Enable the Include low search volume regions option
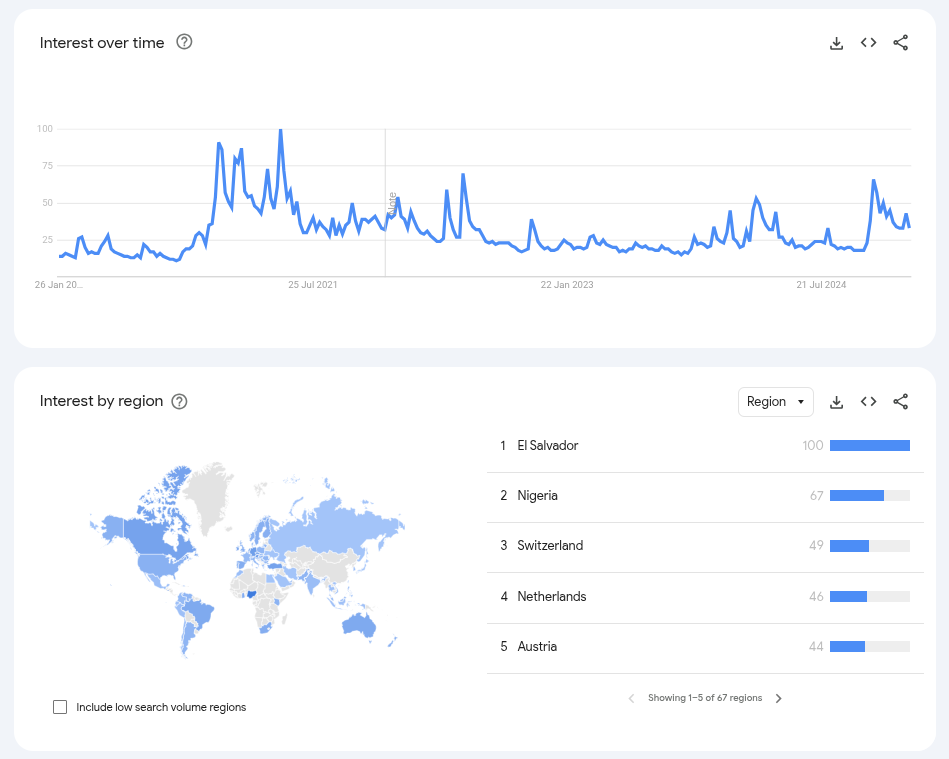 [x=60, y=706]
